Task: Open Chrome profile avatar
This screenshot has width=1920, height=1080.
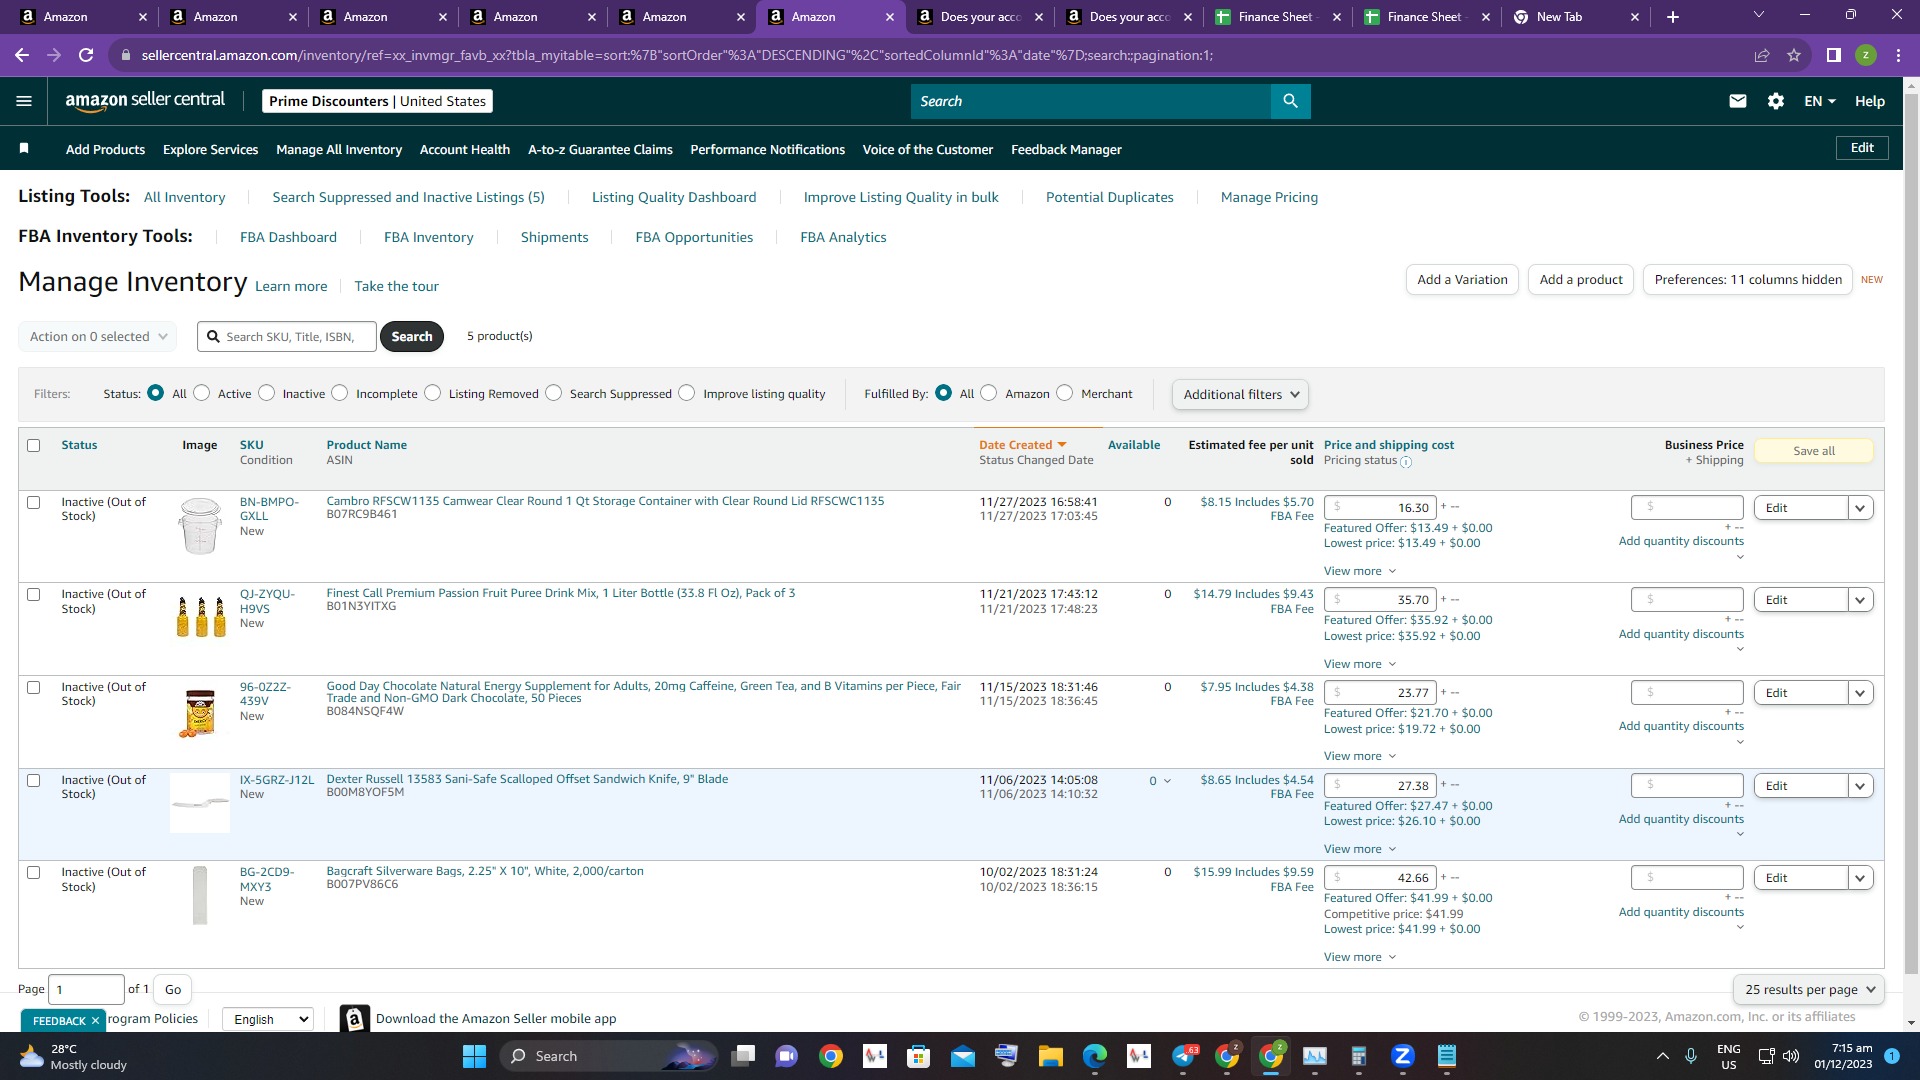Action: [1866, 55]
